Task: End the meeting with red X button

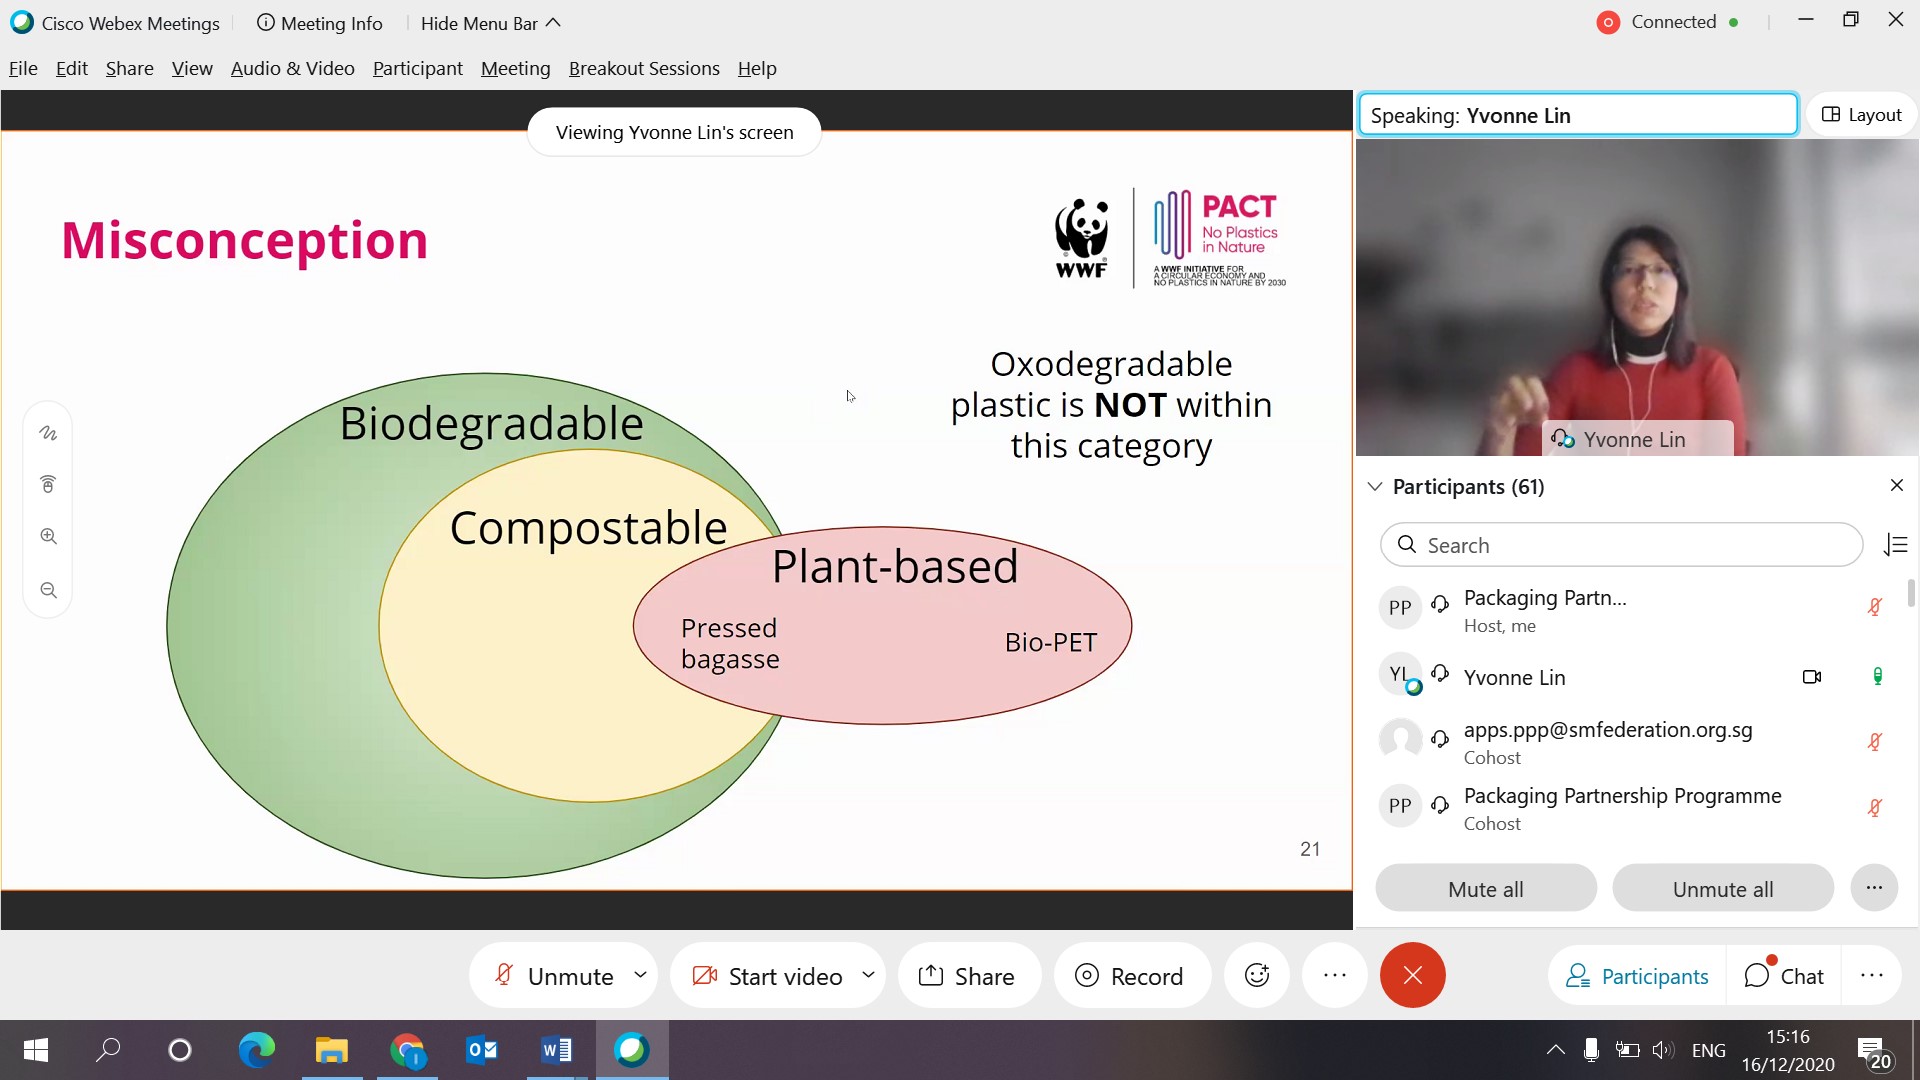Action: click(x=1413, y=975)
